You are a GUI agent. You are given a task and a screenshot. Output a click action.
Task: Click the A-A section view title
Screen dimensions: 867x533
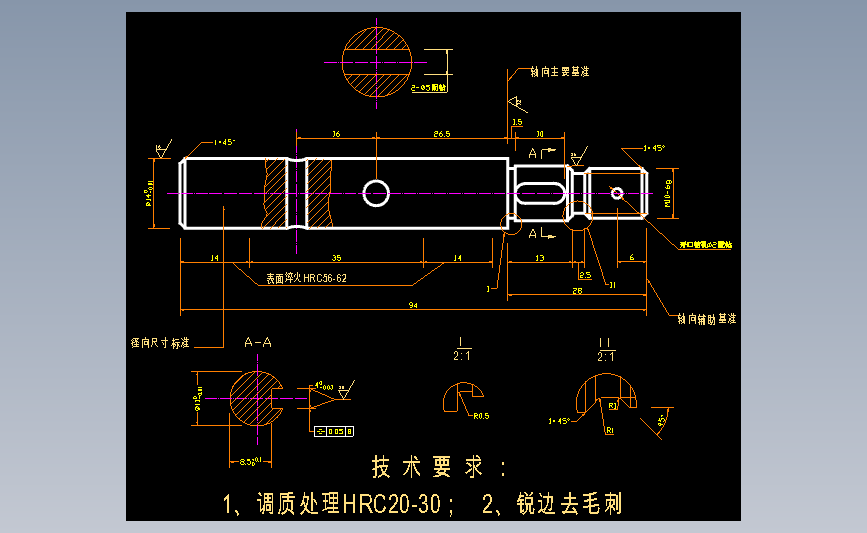[x=258, y=343]
